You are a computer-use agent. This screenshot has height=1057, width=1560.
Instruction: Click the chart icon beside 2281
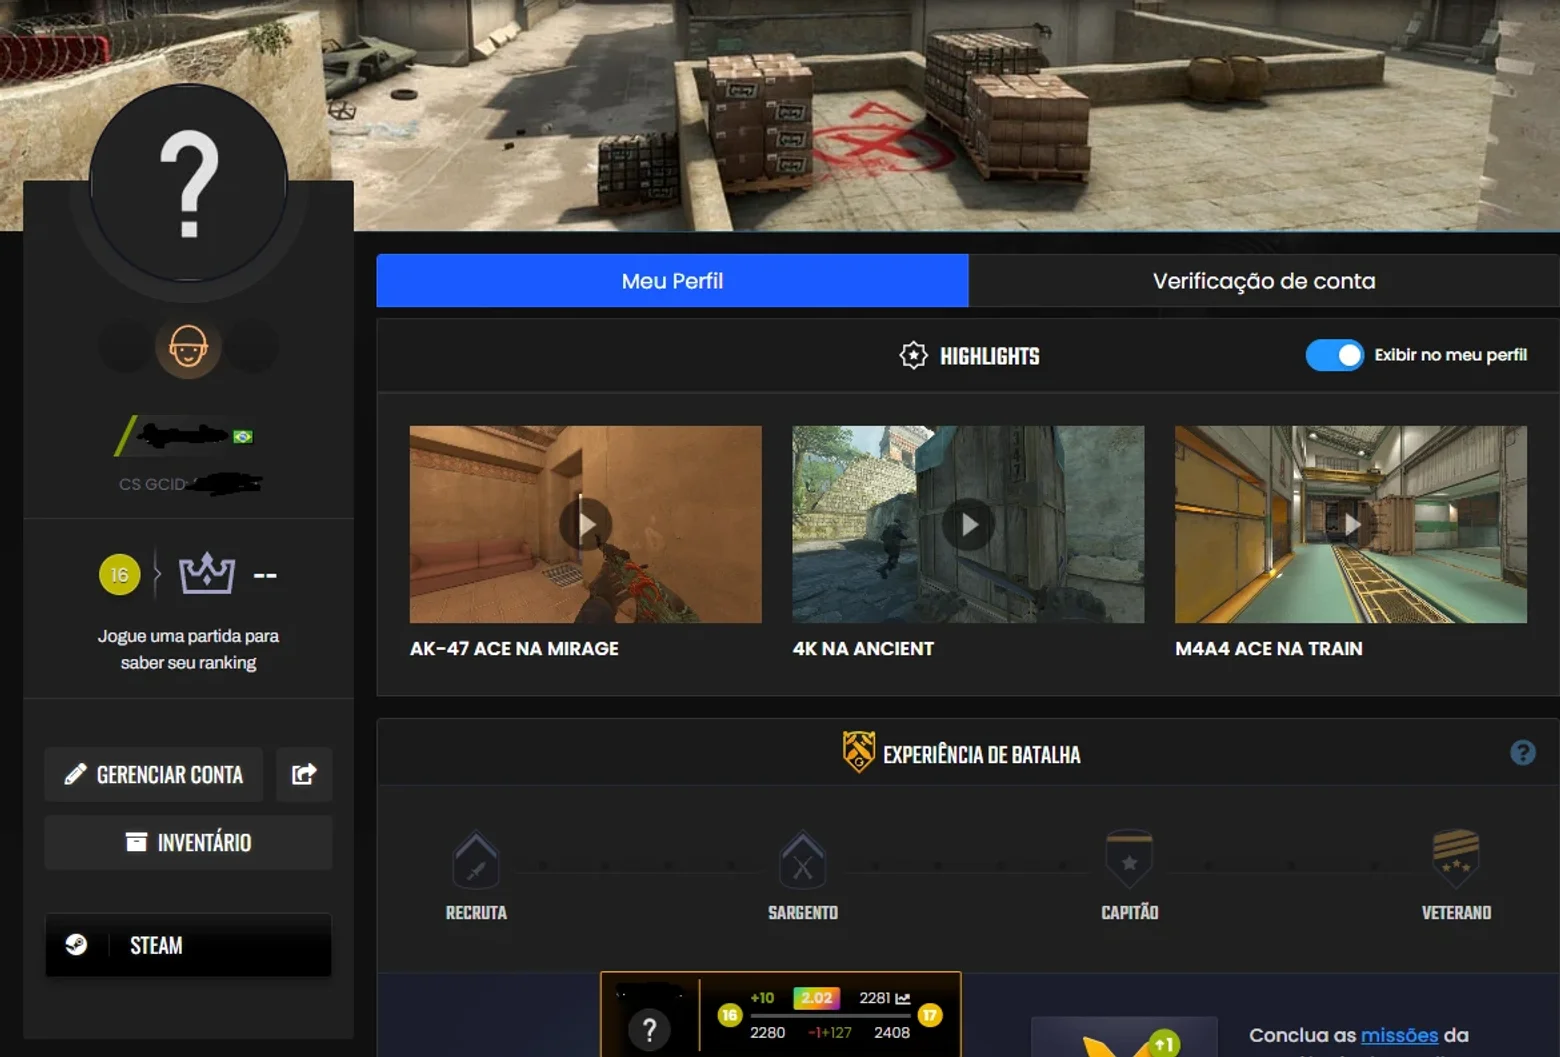pos(903,998)
